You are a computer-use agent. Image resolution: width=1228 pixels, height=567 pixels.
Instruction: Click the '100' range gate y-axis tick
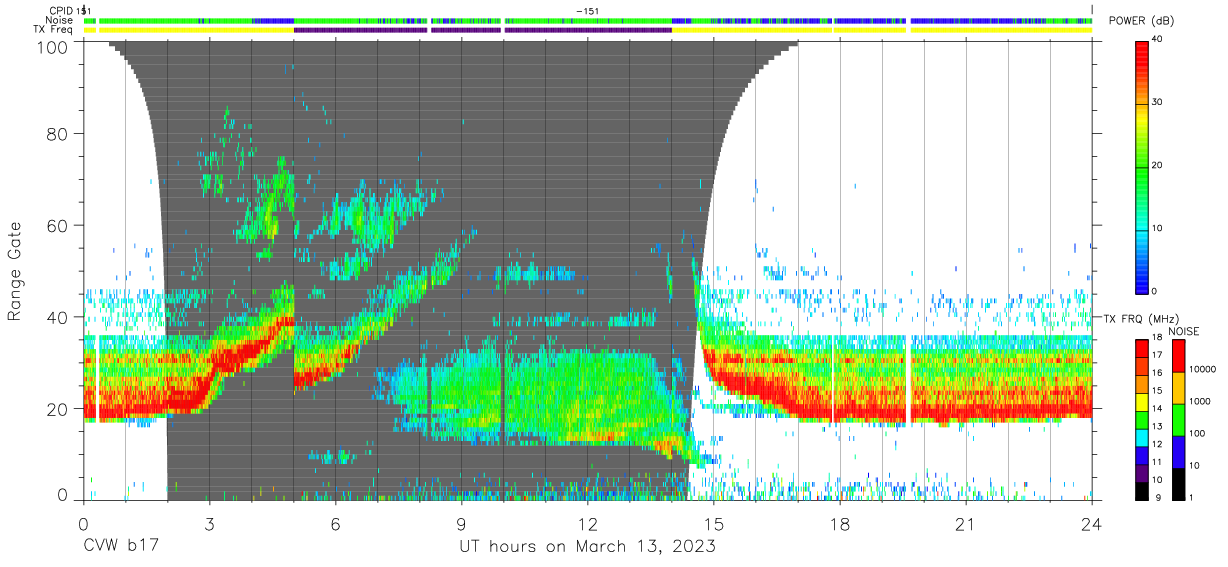click(54, 46)
